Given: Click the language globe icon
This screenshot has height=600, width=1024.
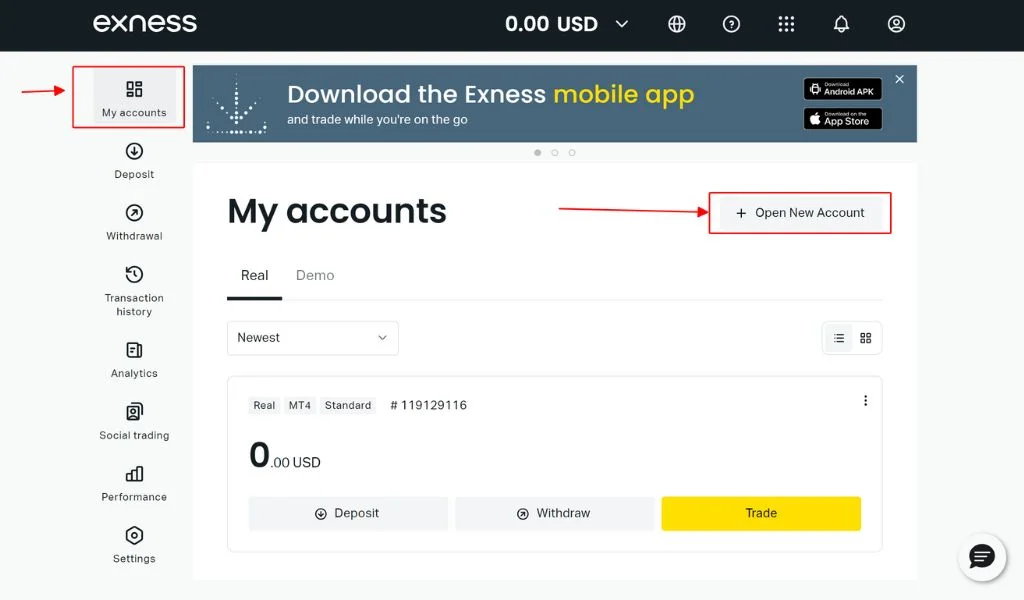Looking at the screenshot, I should [x=676, y=23].
